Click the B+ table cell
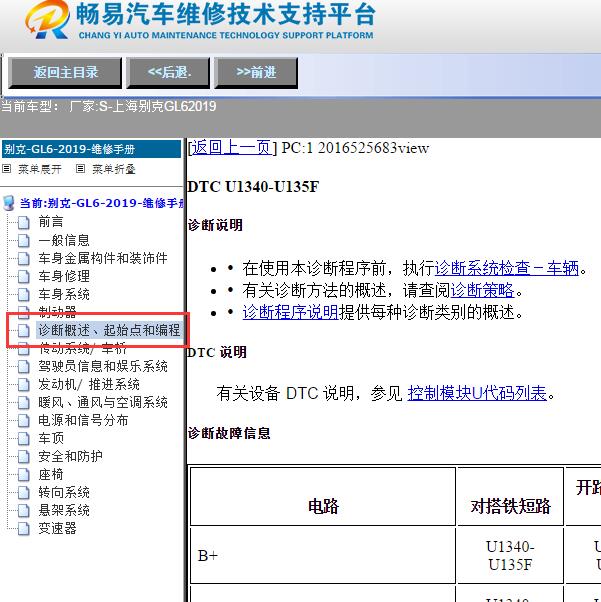 (x=323, y=556)
